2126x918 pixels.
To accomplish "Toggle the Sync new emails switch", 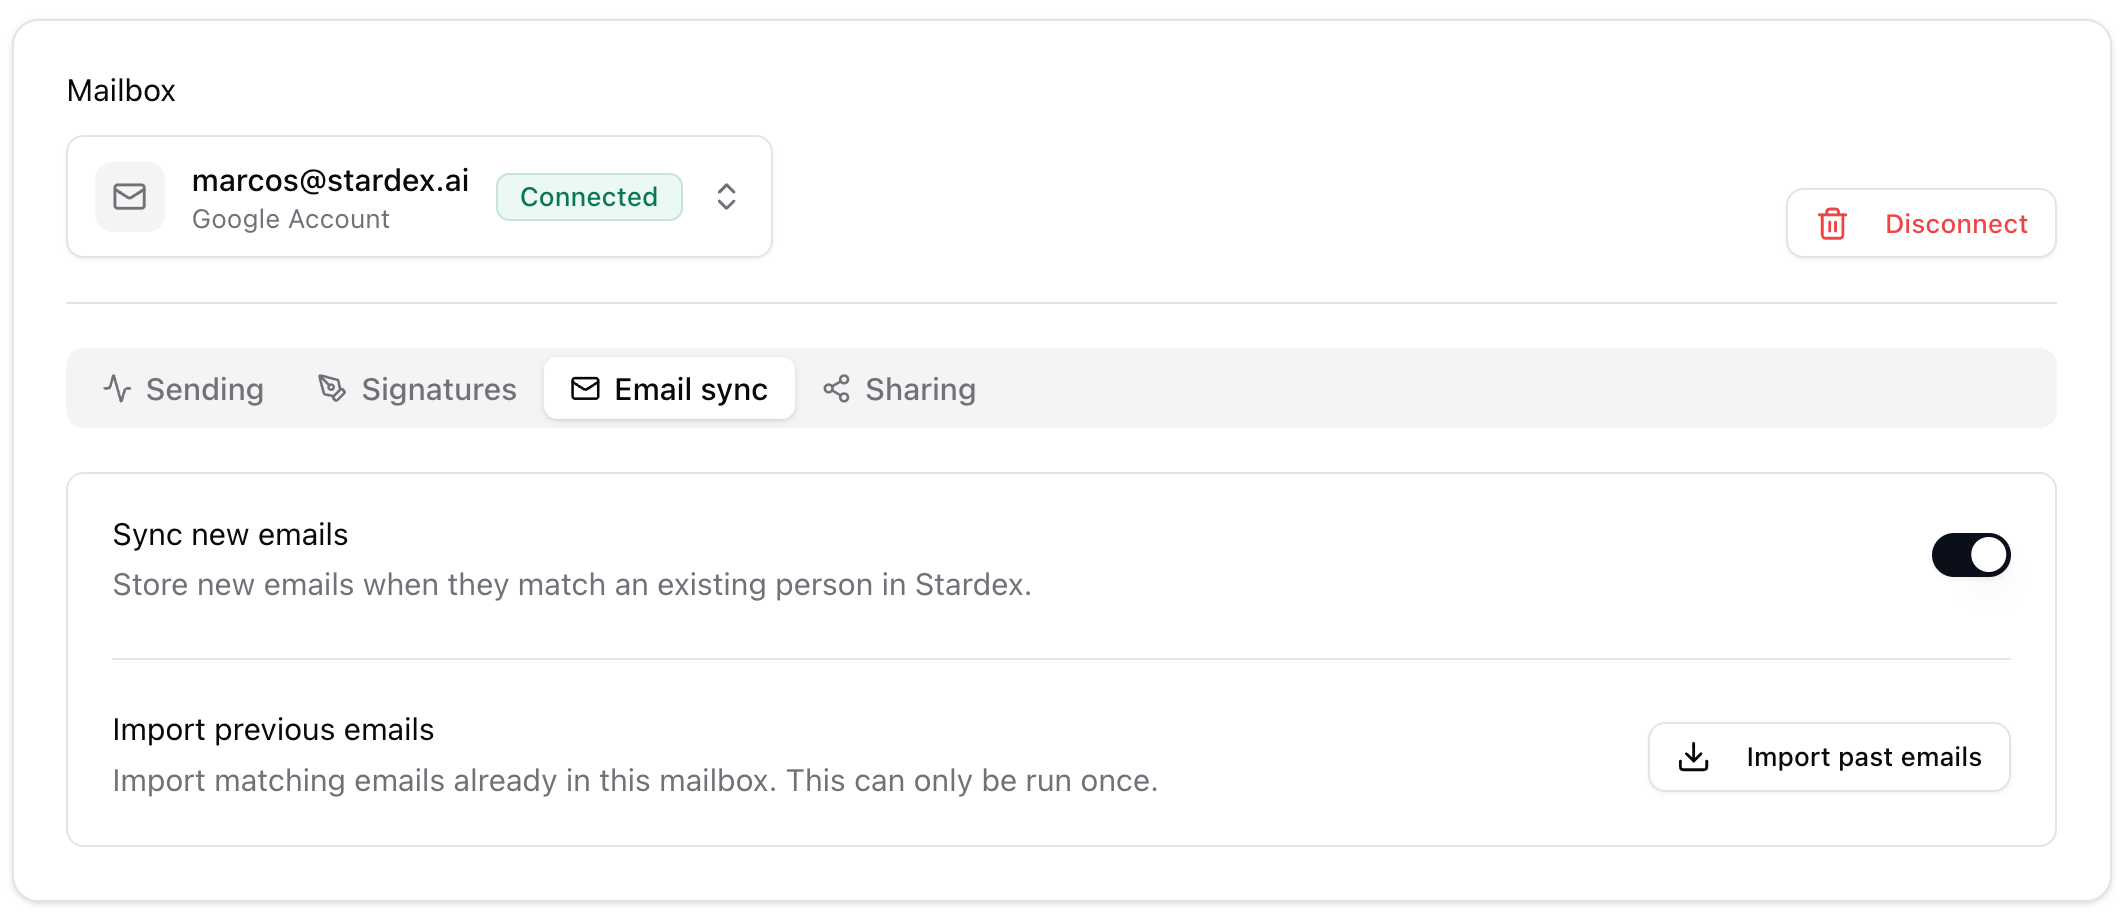I will coord(1971,555).
